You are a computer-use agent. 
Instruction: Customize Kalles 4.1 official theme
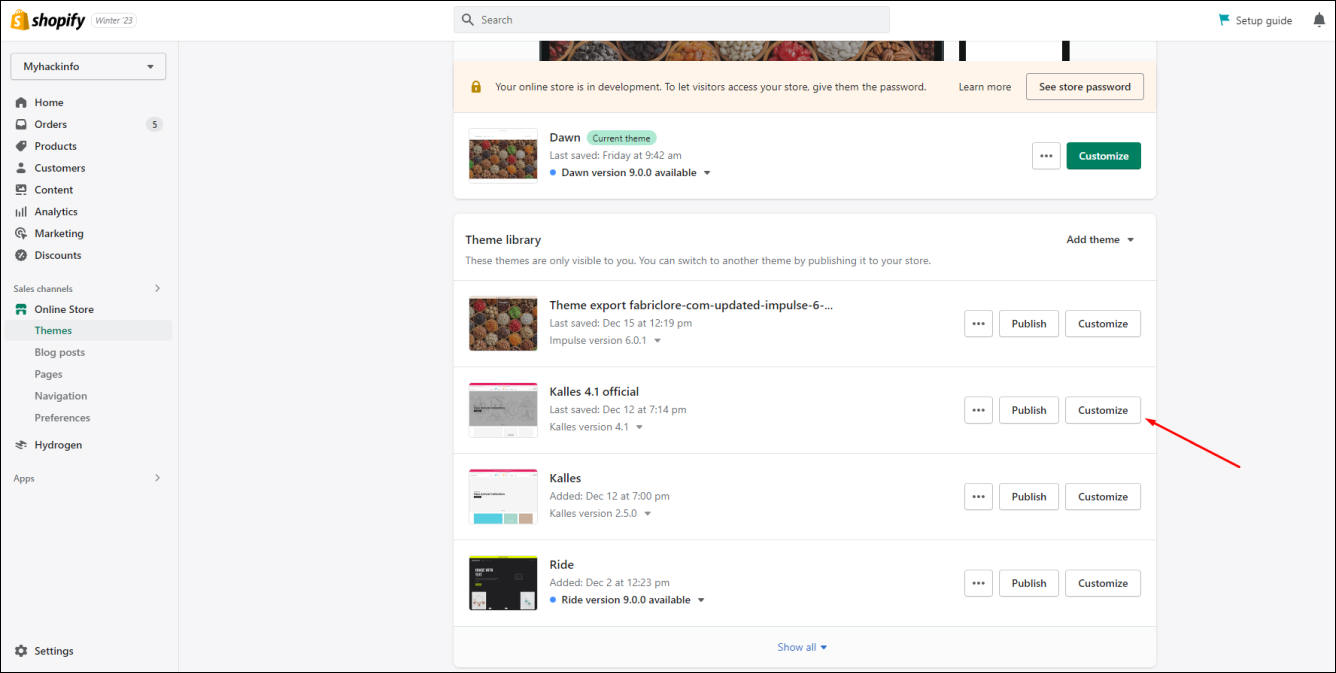coord(1103,410)
